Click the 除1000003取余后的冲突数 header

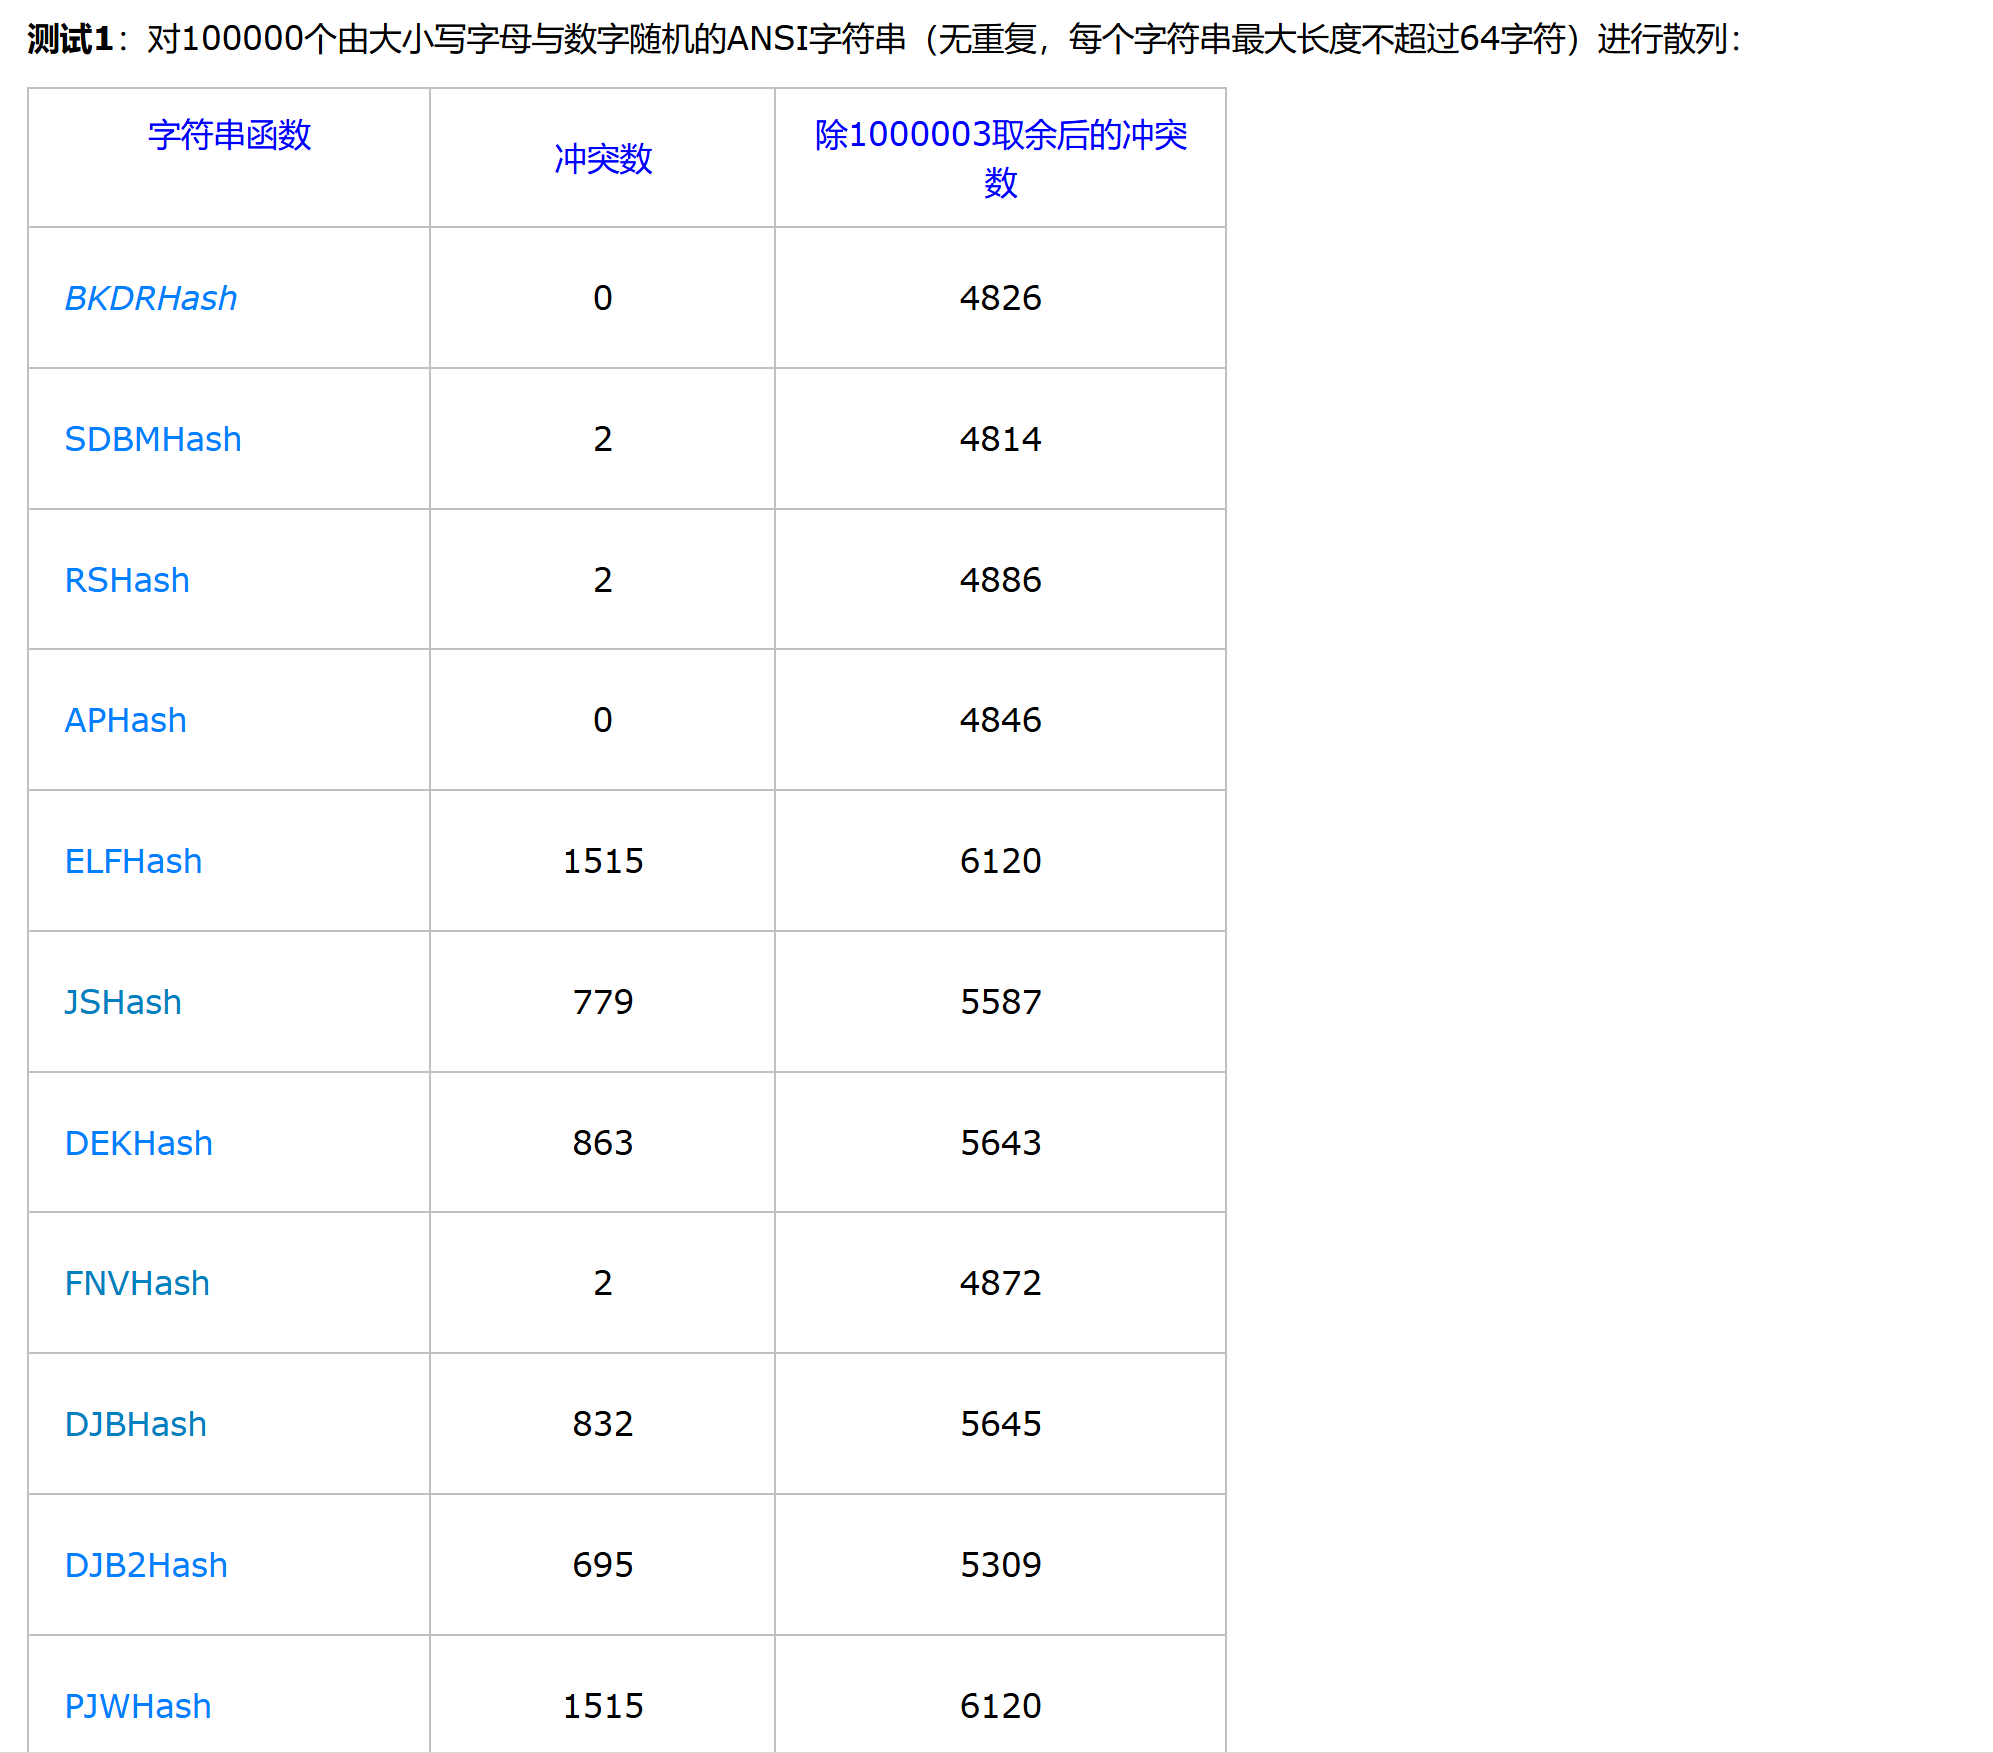coord(1001,158)
